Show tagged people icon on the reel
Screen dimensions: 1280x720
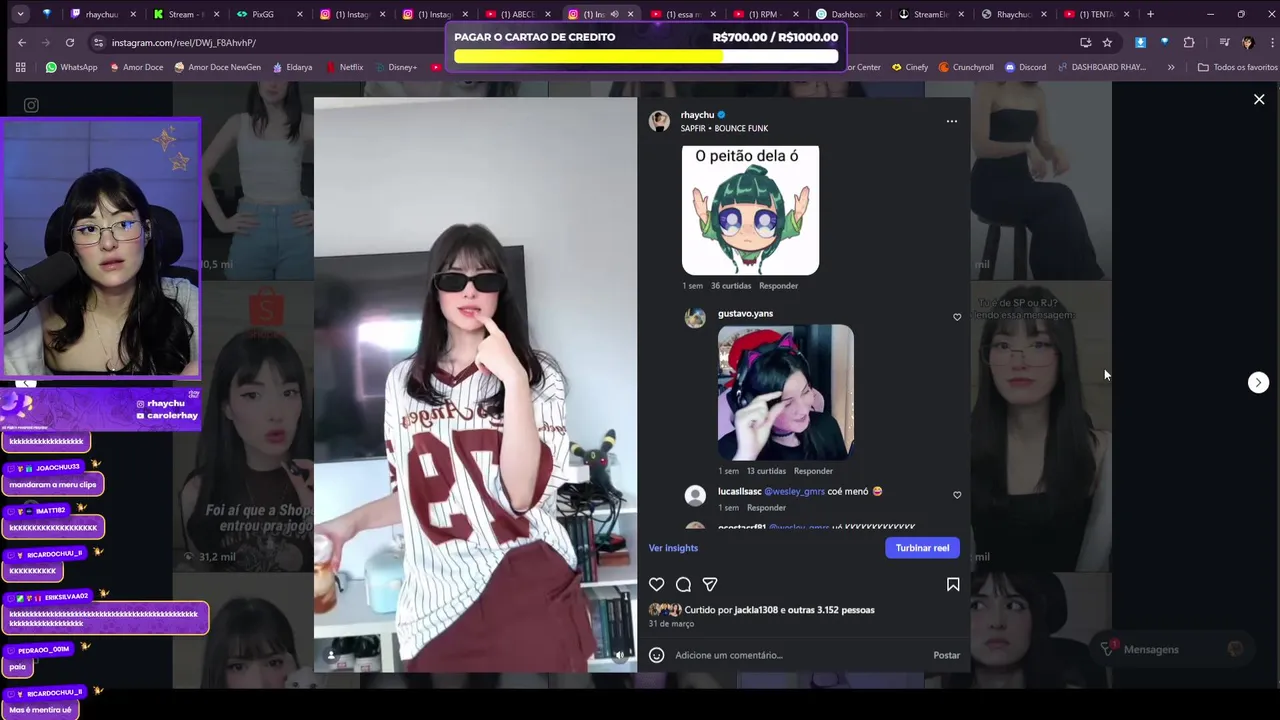click(331, 655)
